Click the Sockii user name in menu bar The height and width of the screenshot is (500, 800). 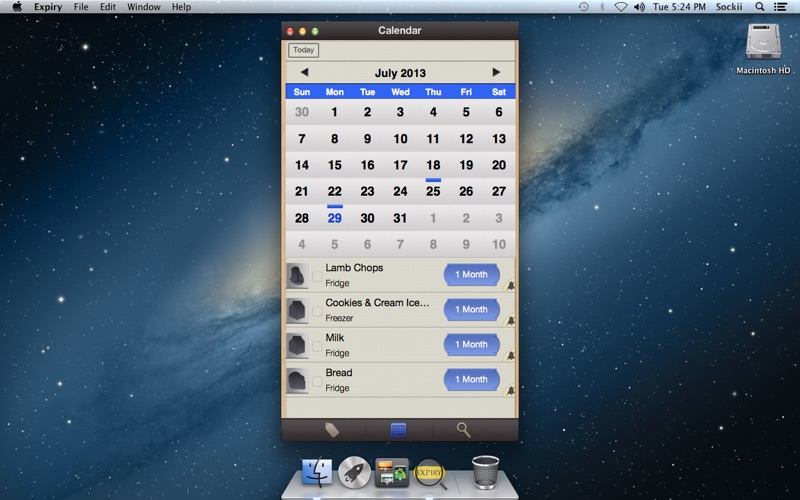(729, 7)
